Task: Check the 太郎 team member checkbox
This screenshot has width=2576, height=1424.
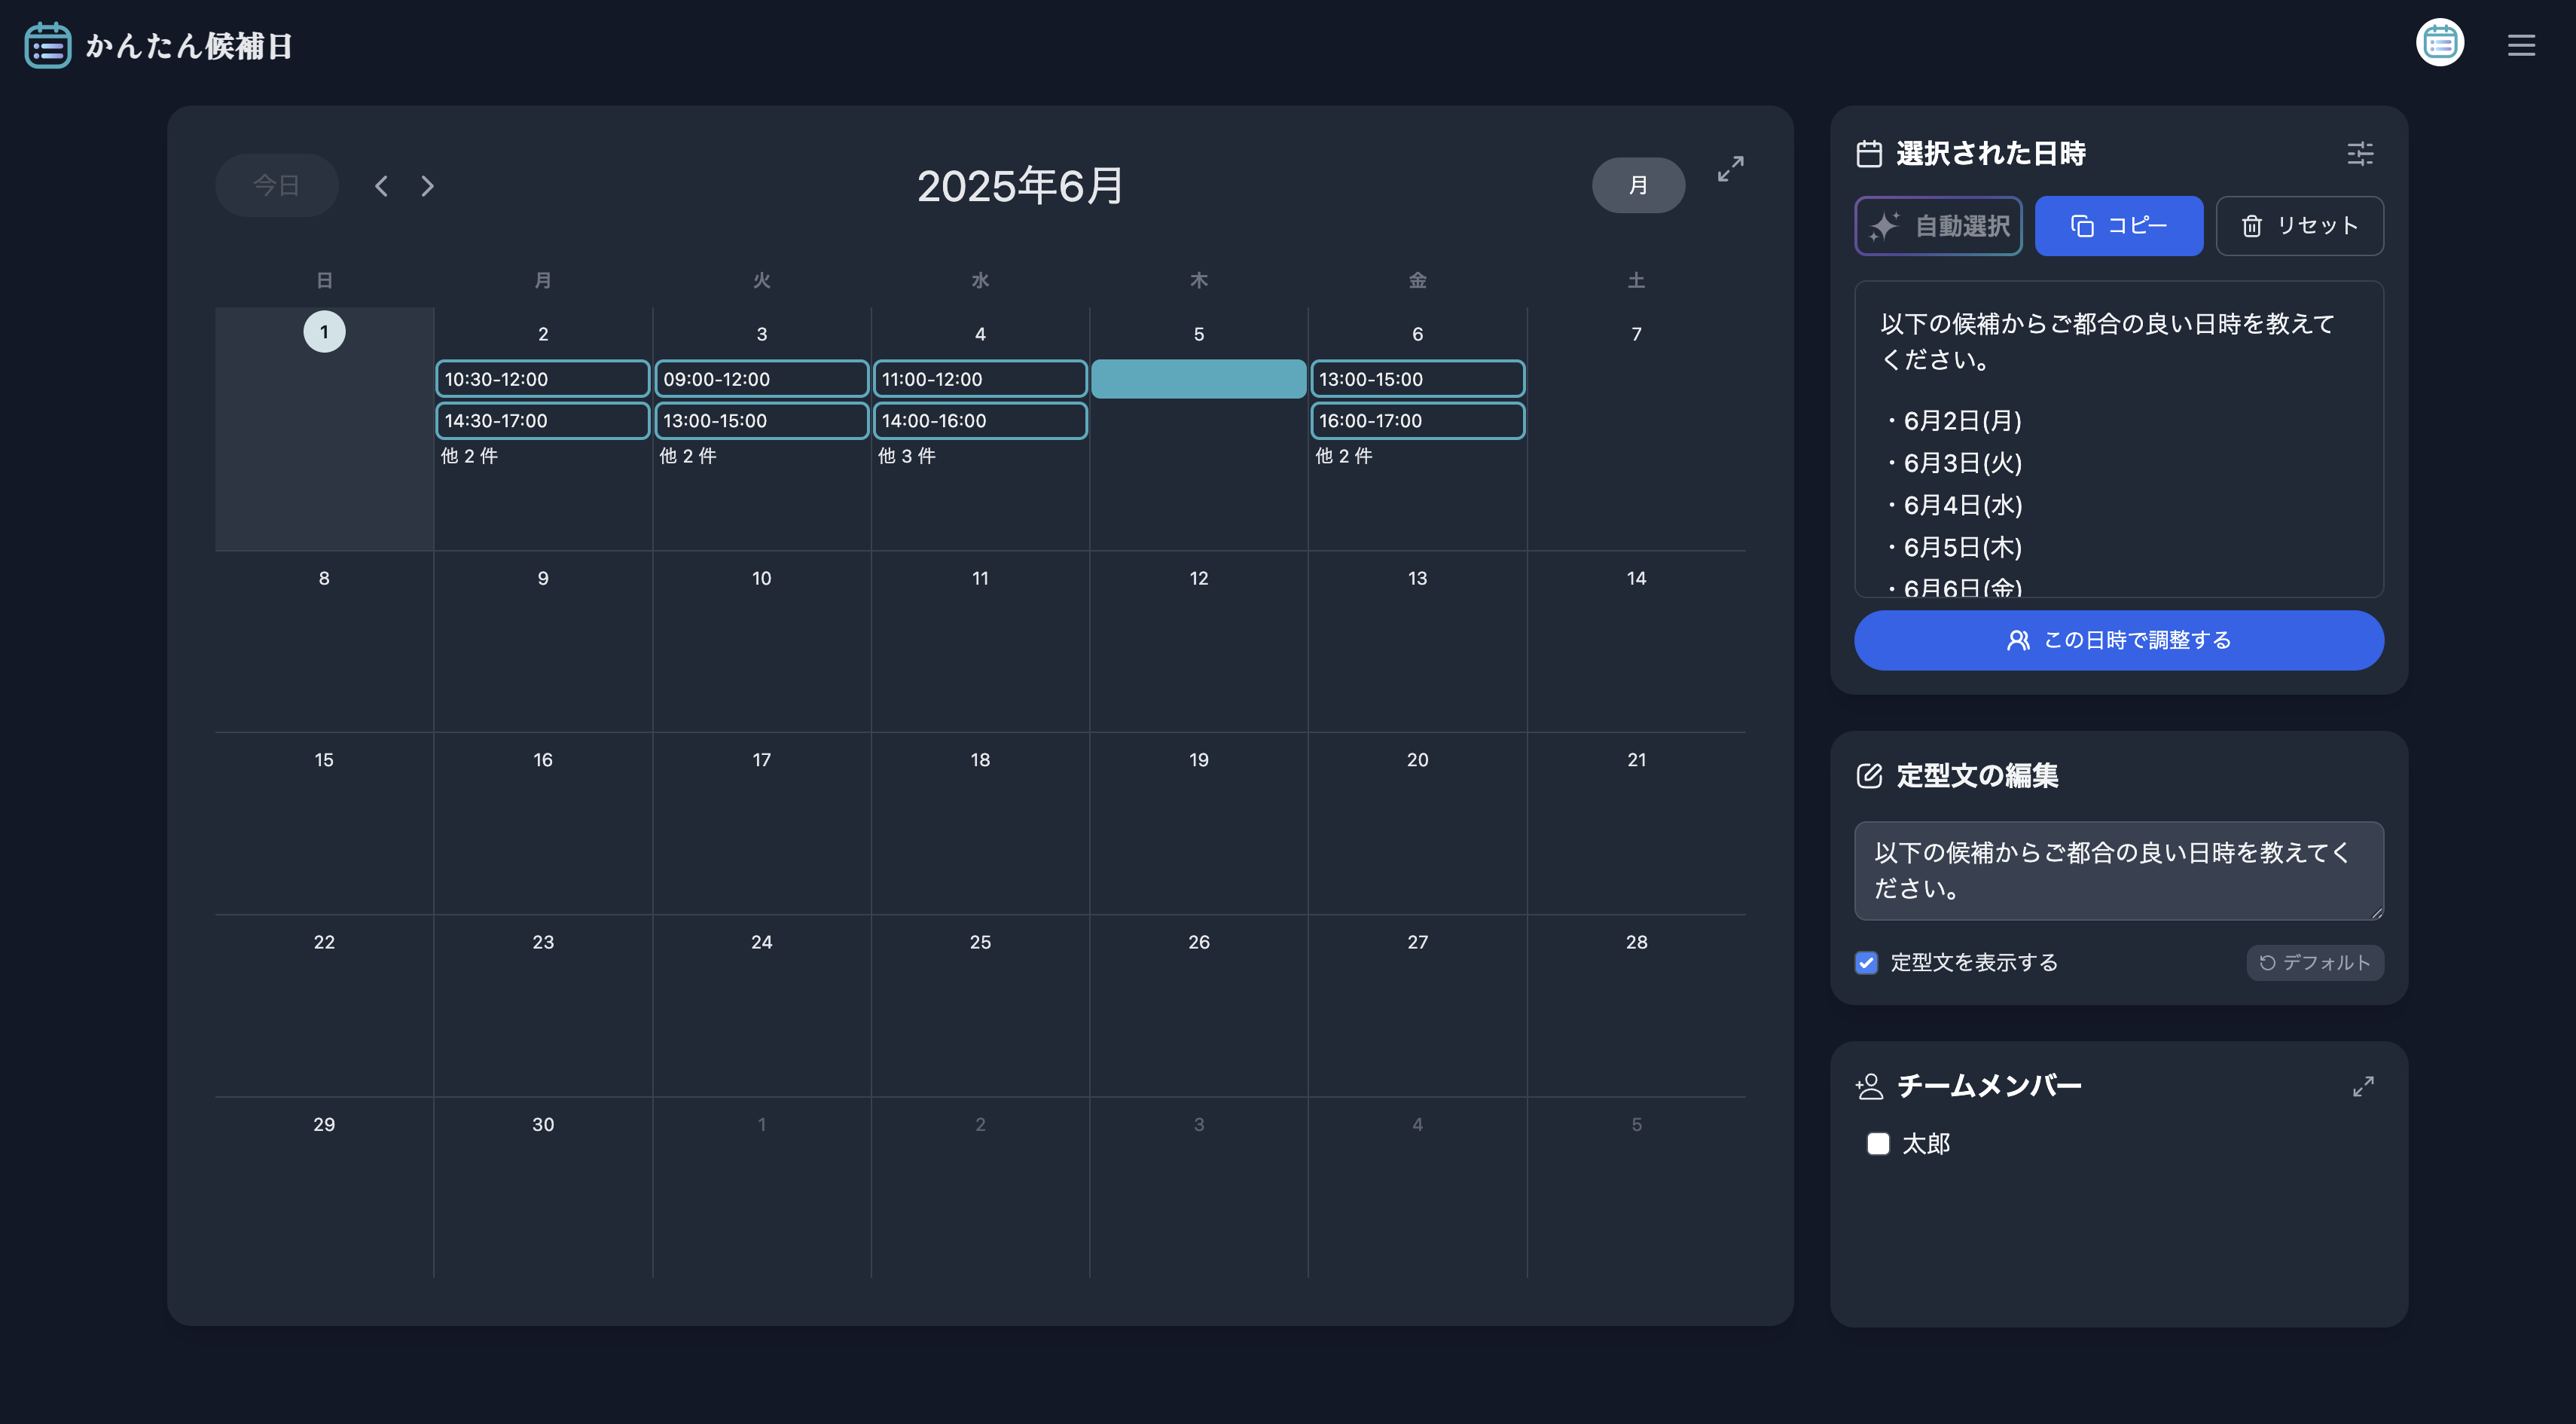Action: [1878, 1143]
